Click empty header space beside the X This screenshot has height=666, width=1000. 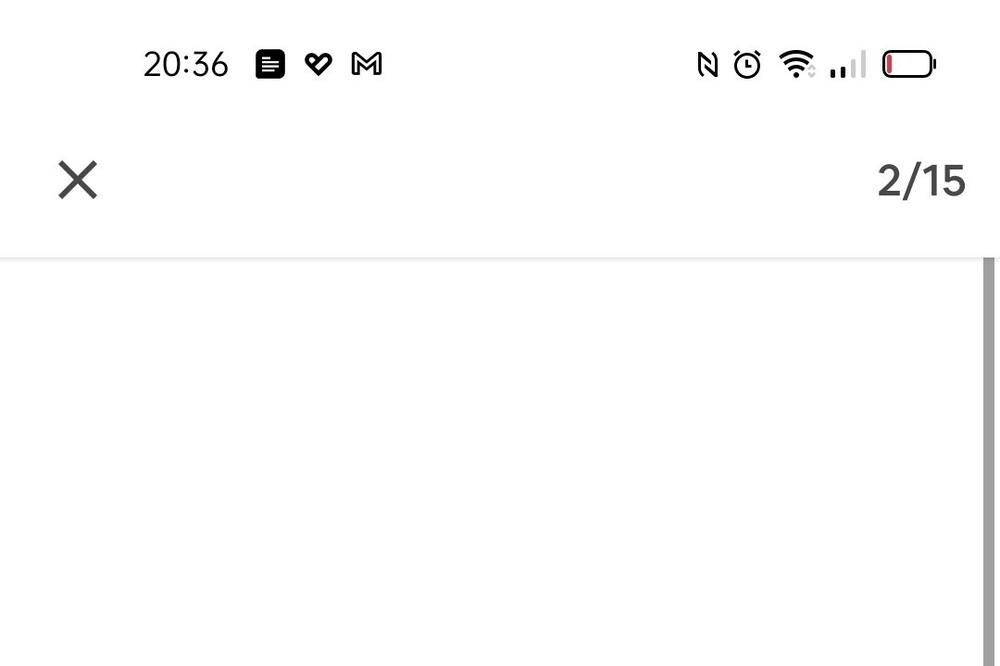pyautogui.click(x=480, y=180)
